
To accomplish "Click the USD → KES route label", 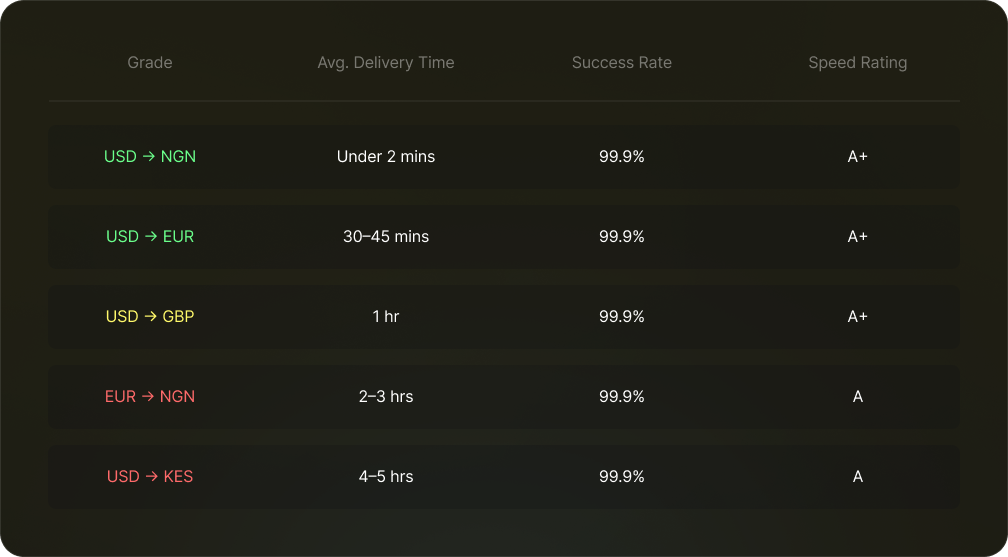I will (x=150, y=476).
